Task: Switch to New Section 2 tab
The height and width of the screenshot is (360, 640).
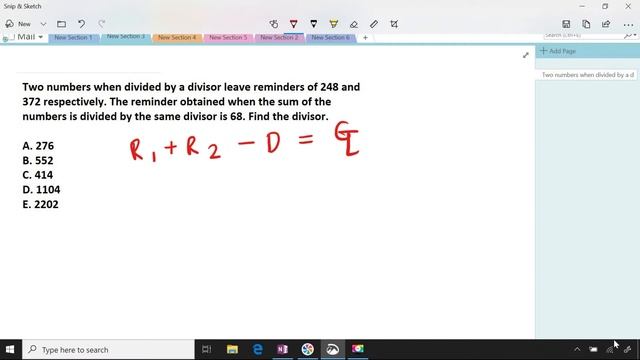Action: coord(279,38)
